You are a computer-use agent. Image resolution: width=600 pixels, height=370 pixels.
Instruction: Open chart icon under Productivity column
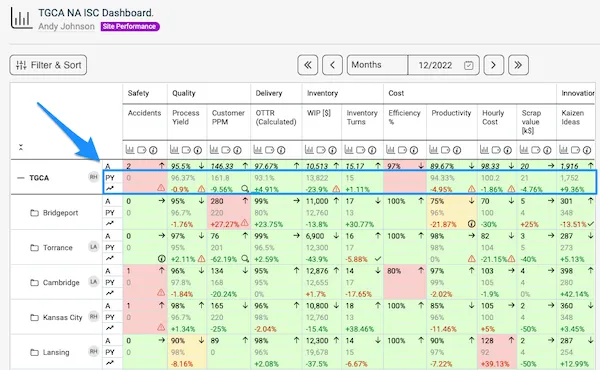pos(433,150)
